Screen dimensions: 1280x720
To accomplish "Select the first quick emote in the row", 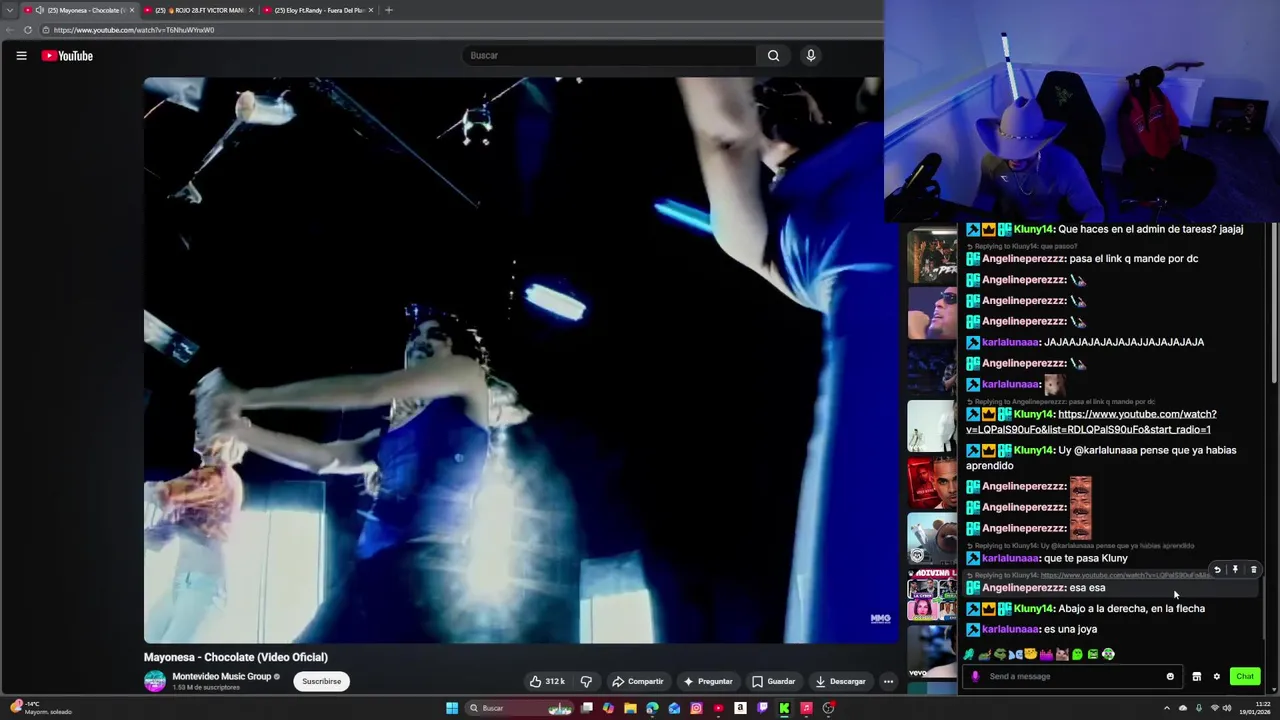I will click(969, 655).
